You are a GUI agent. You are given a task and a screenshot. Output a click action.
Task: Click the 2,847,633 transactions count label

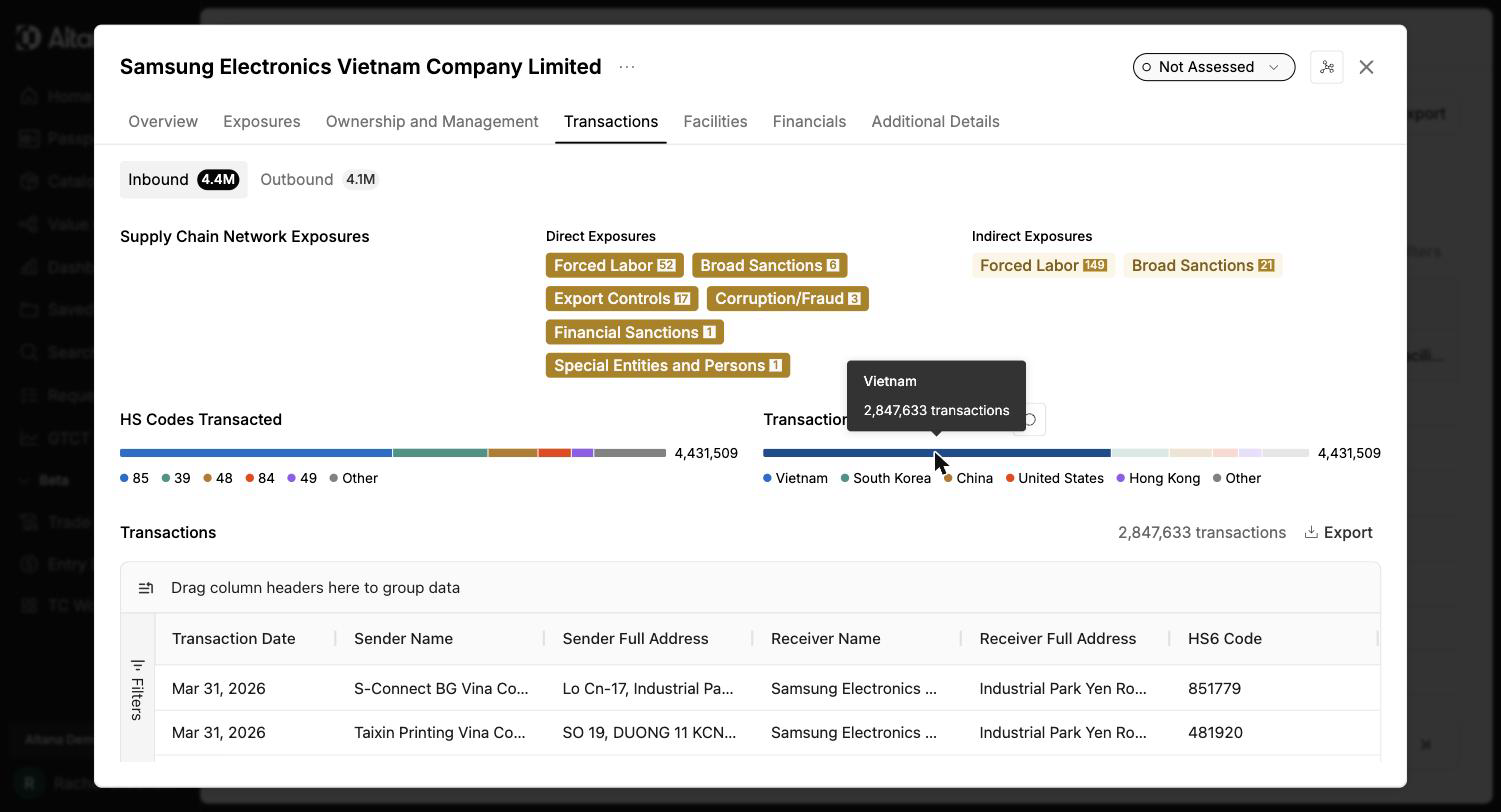pos(1202,532)
